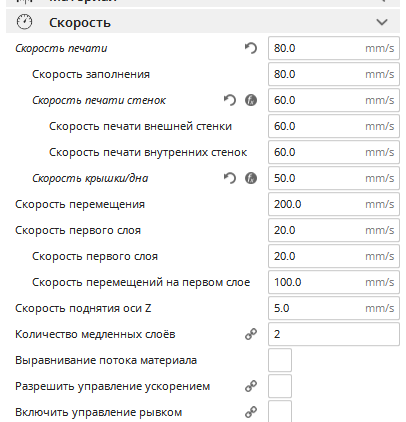Click the link icon for Включить управление рывком

251,412
